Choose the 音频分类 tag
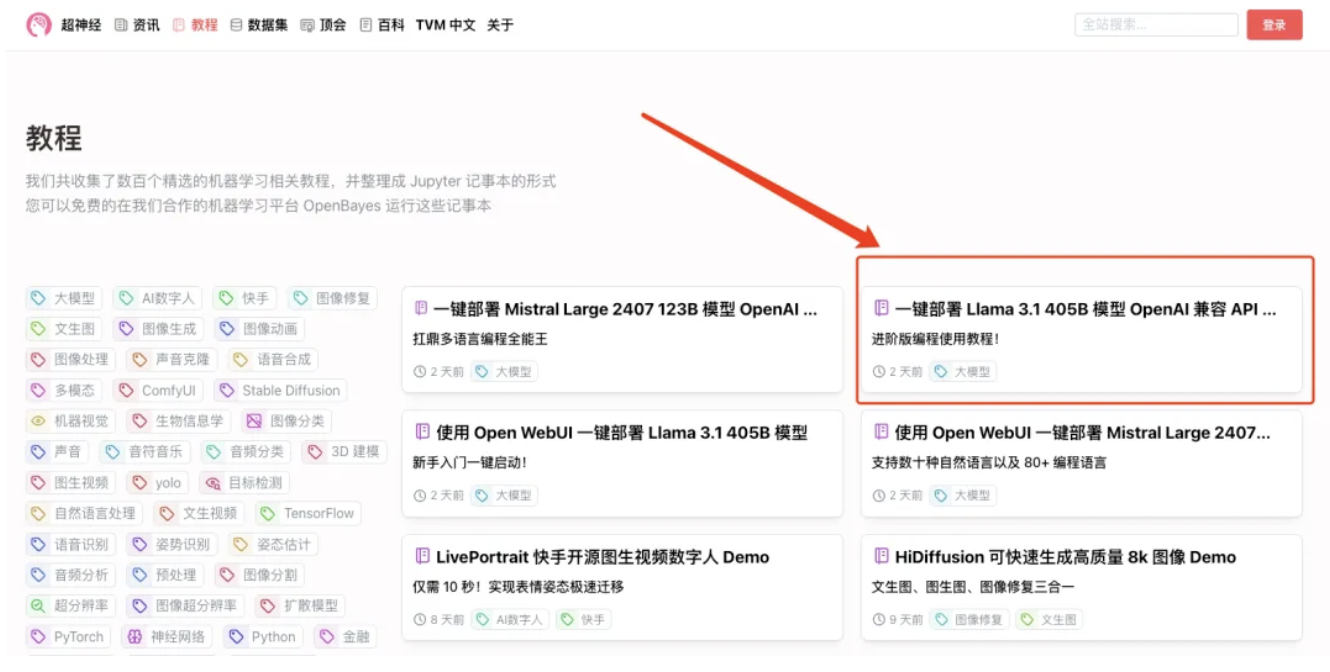The width and height of the screenshot is (1330, 672). tap(246, 452)
